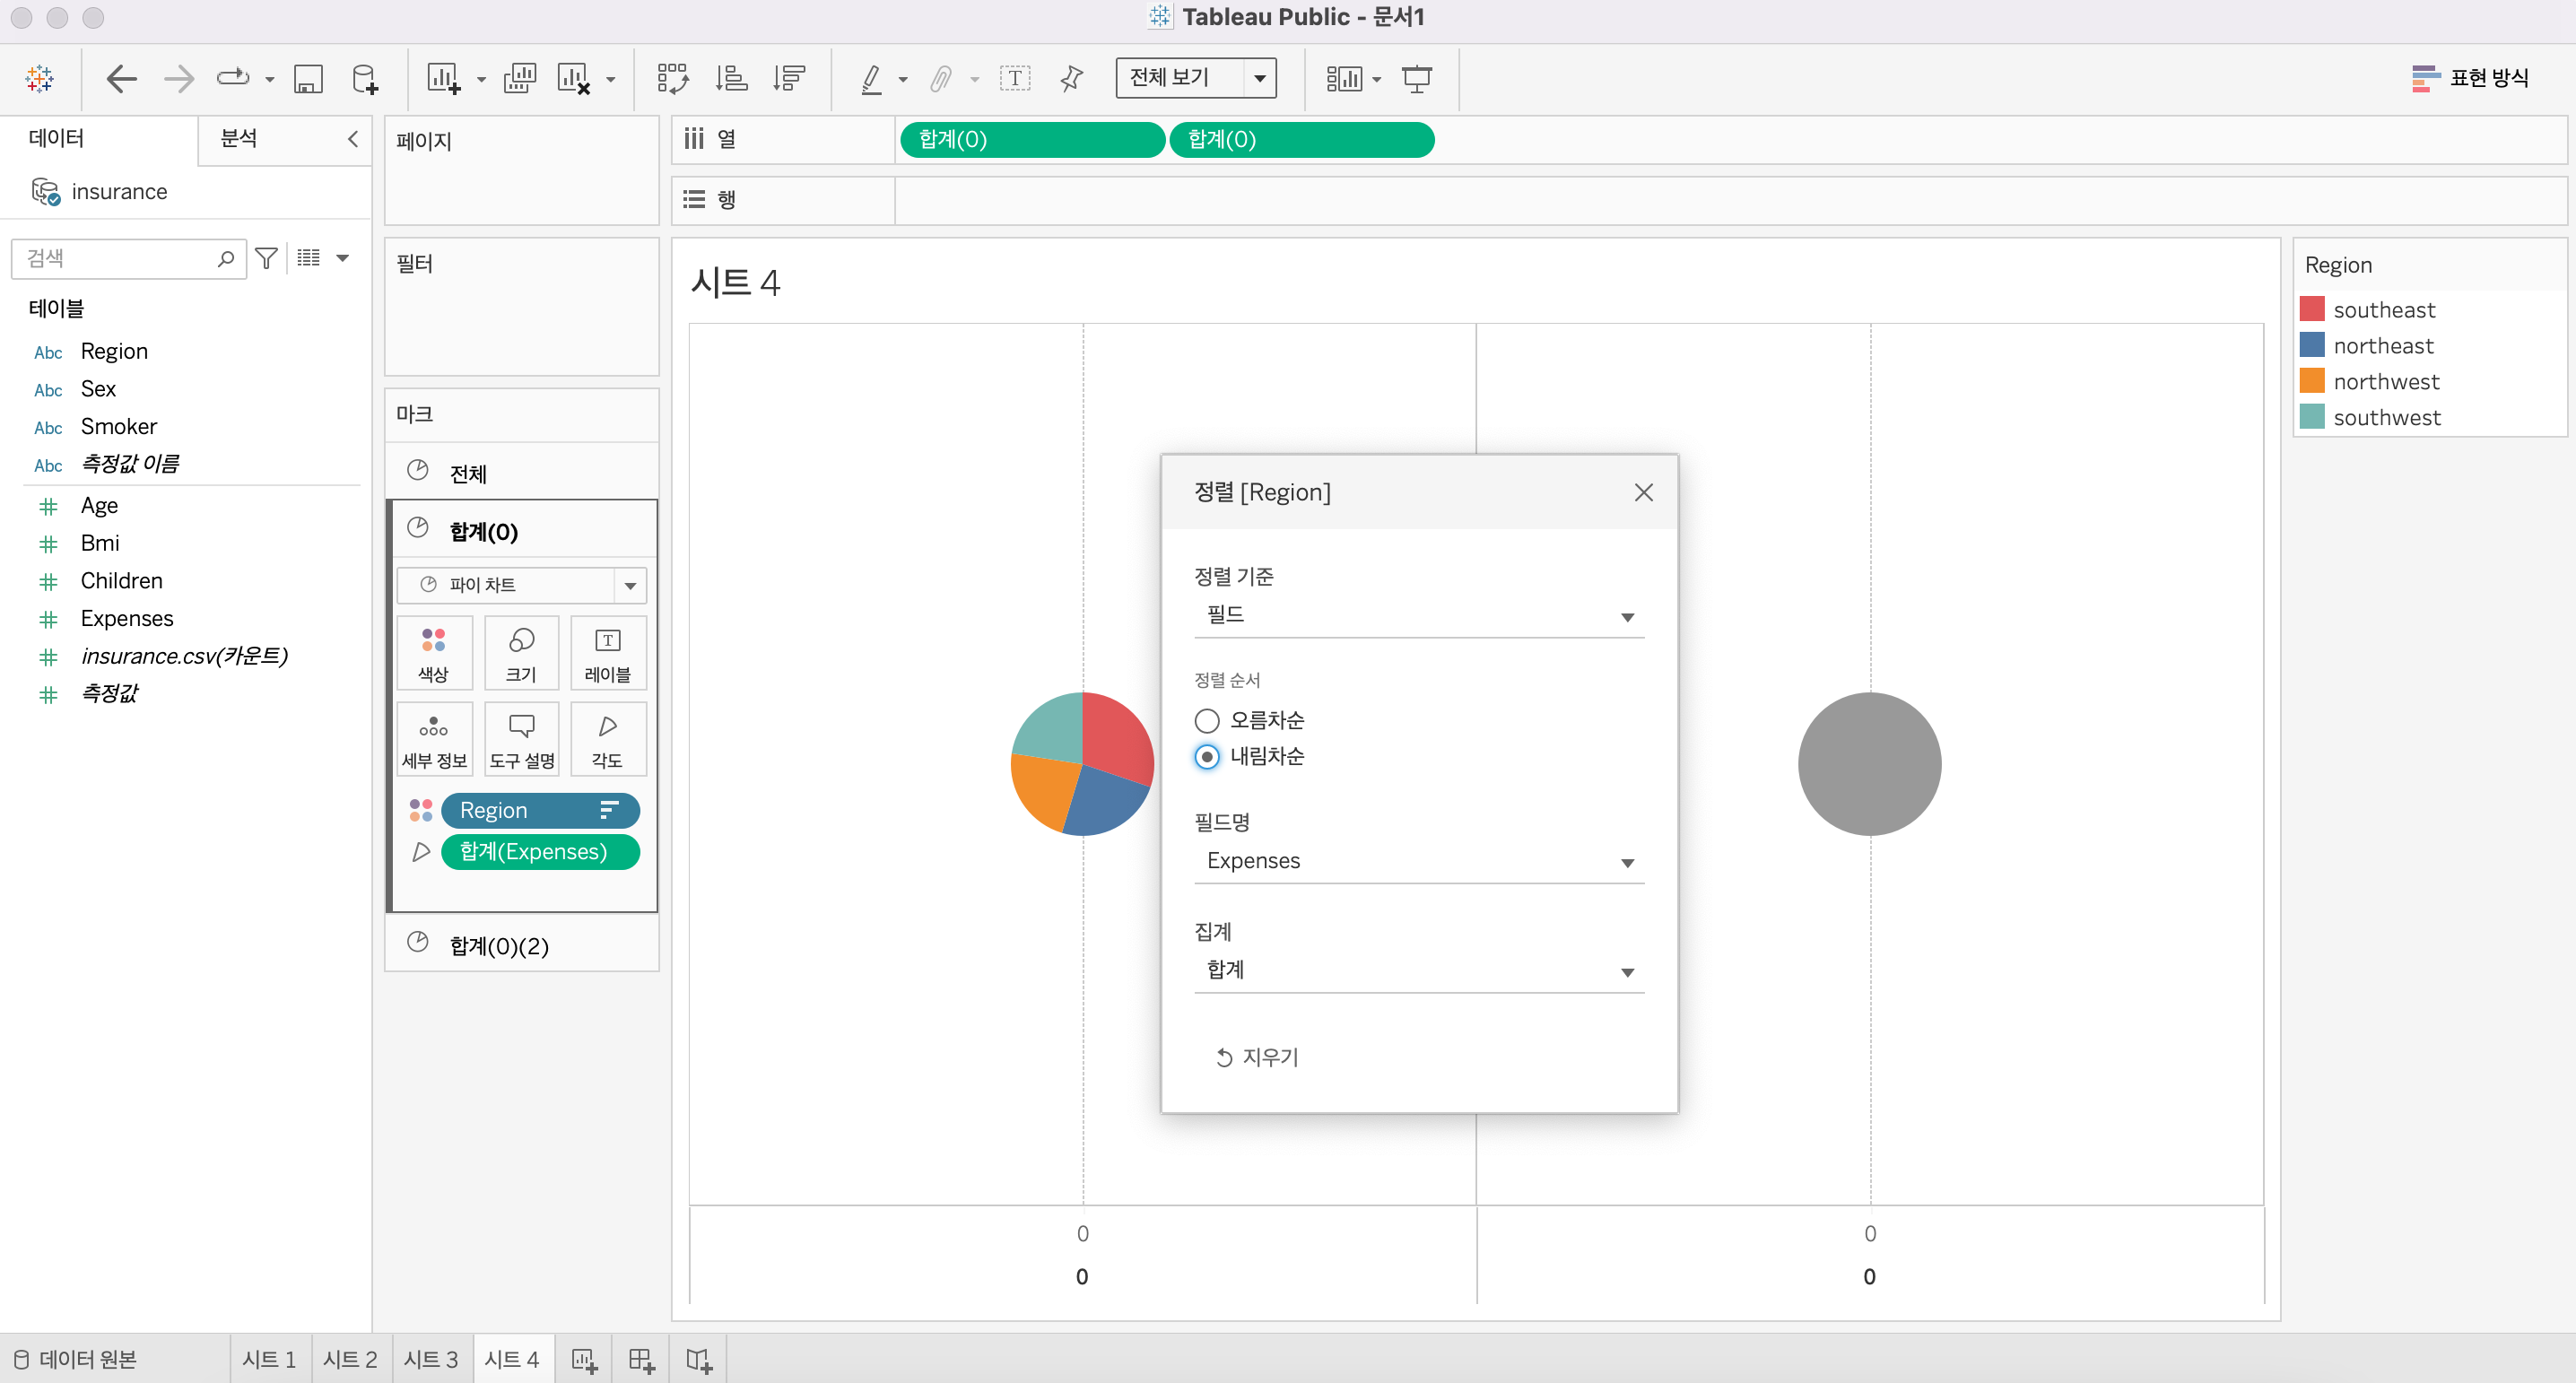This screenshot has height=1383, width=2576.
Task: Open the Color (색상) marks card
Action: (x=433, y=652)
